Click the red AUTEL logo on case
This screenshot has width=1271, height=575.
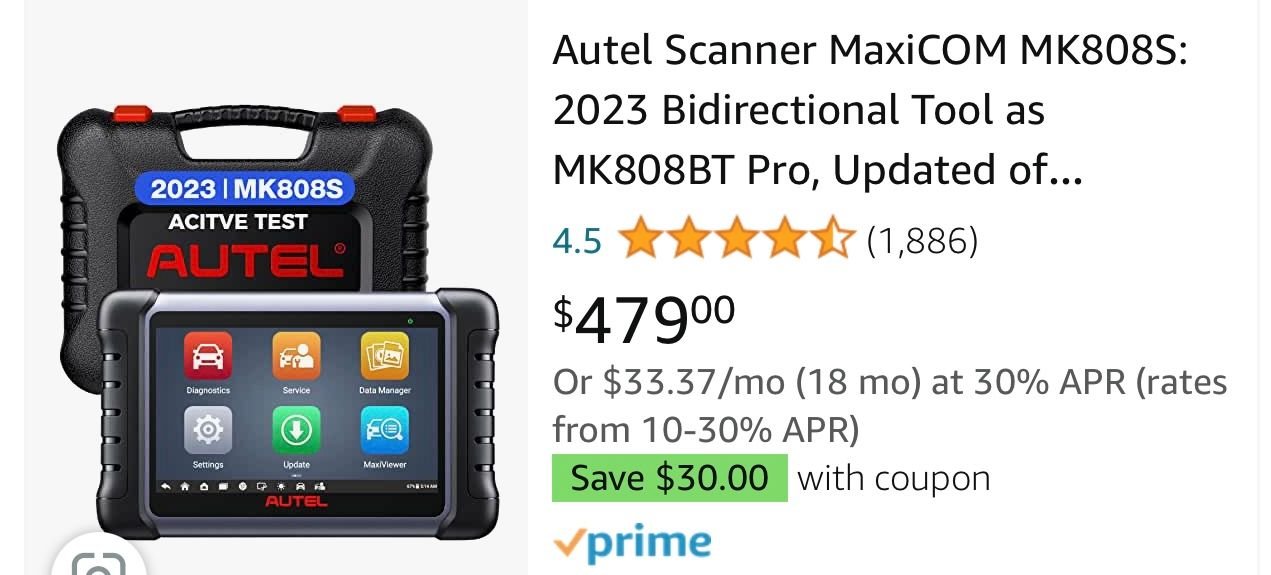pos(246,260)
